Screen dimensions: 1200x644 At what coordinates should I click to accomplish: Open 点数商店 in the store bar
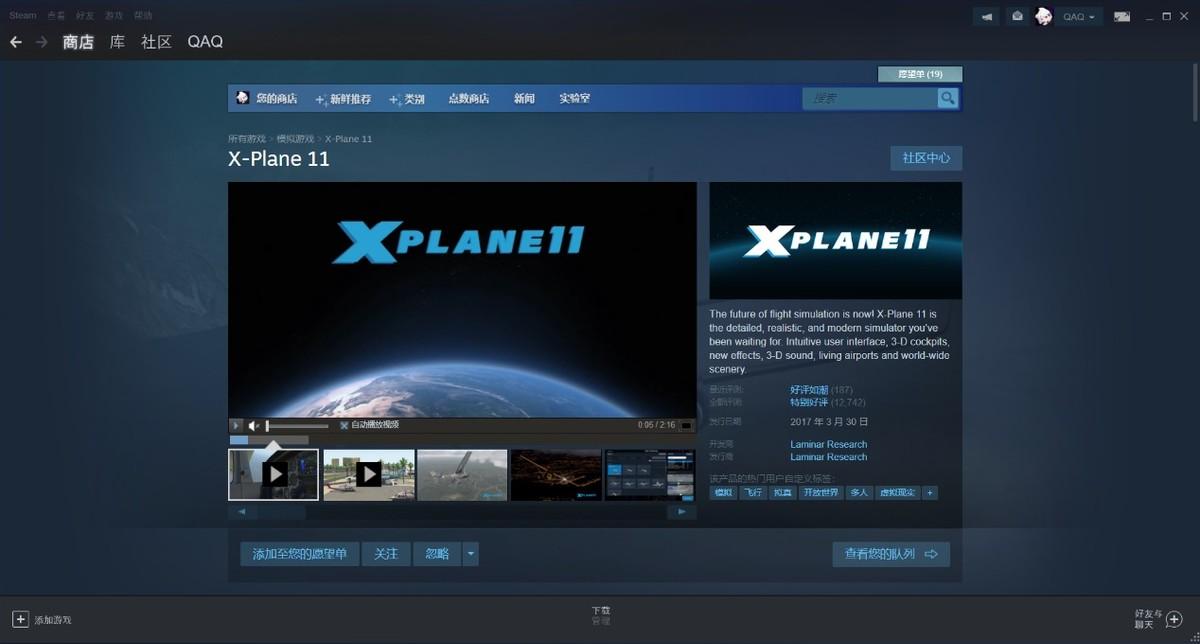pyautogui.click(x=469, y=98)
